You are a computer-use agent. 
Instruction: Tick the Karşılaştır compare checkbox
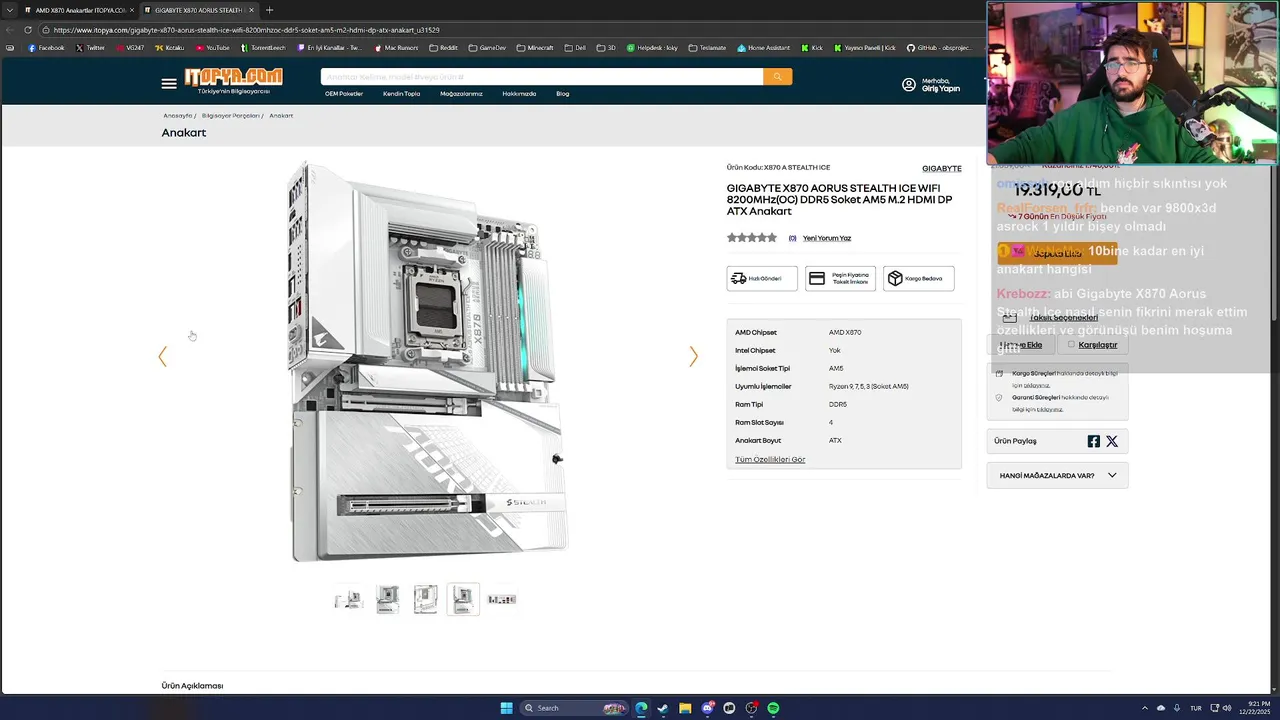tap(1071, 344)
